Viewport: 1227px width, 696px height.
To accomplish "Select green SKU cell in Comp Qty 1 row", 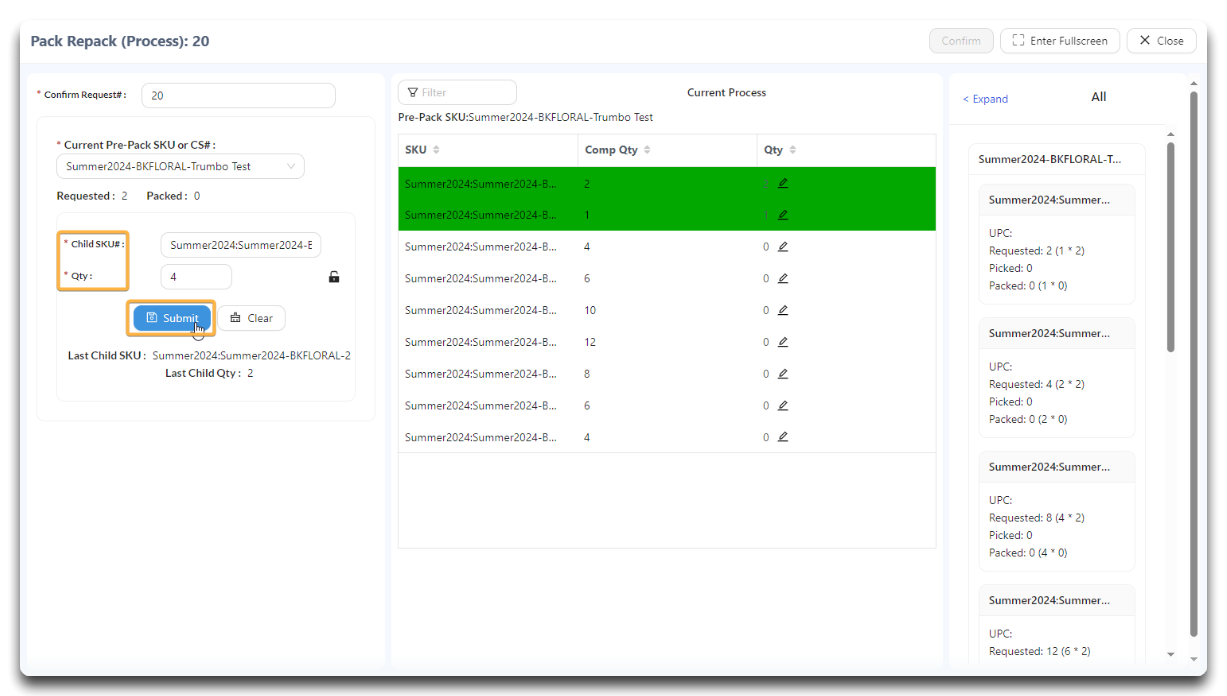I will (480, 215).
